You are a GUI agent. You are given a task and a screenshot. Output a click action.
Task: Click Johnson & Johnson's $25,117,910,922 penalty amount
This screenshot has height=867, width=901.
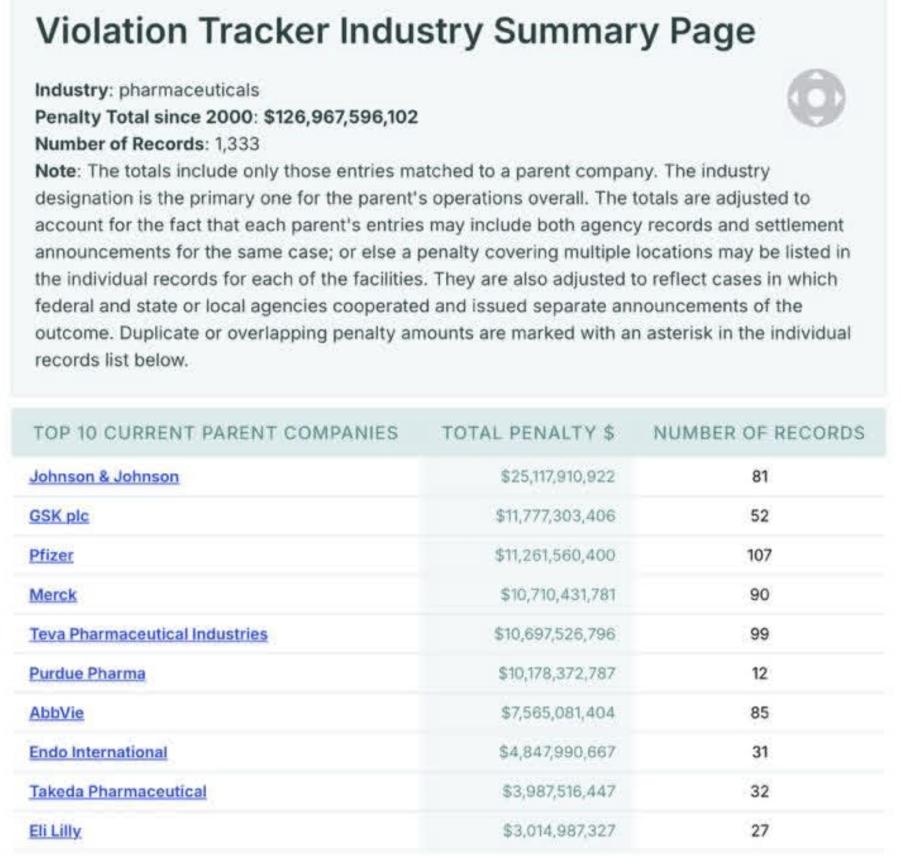point(557,477)
